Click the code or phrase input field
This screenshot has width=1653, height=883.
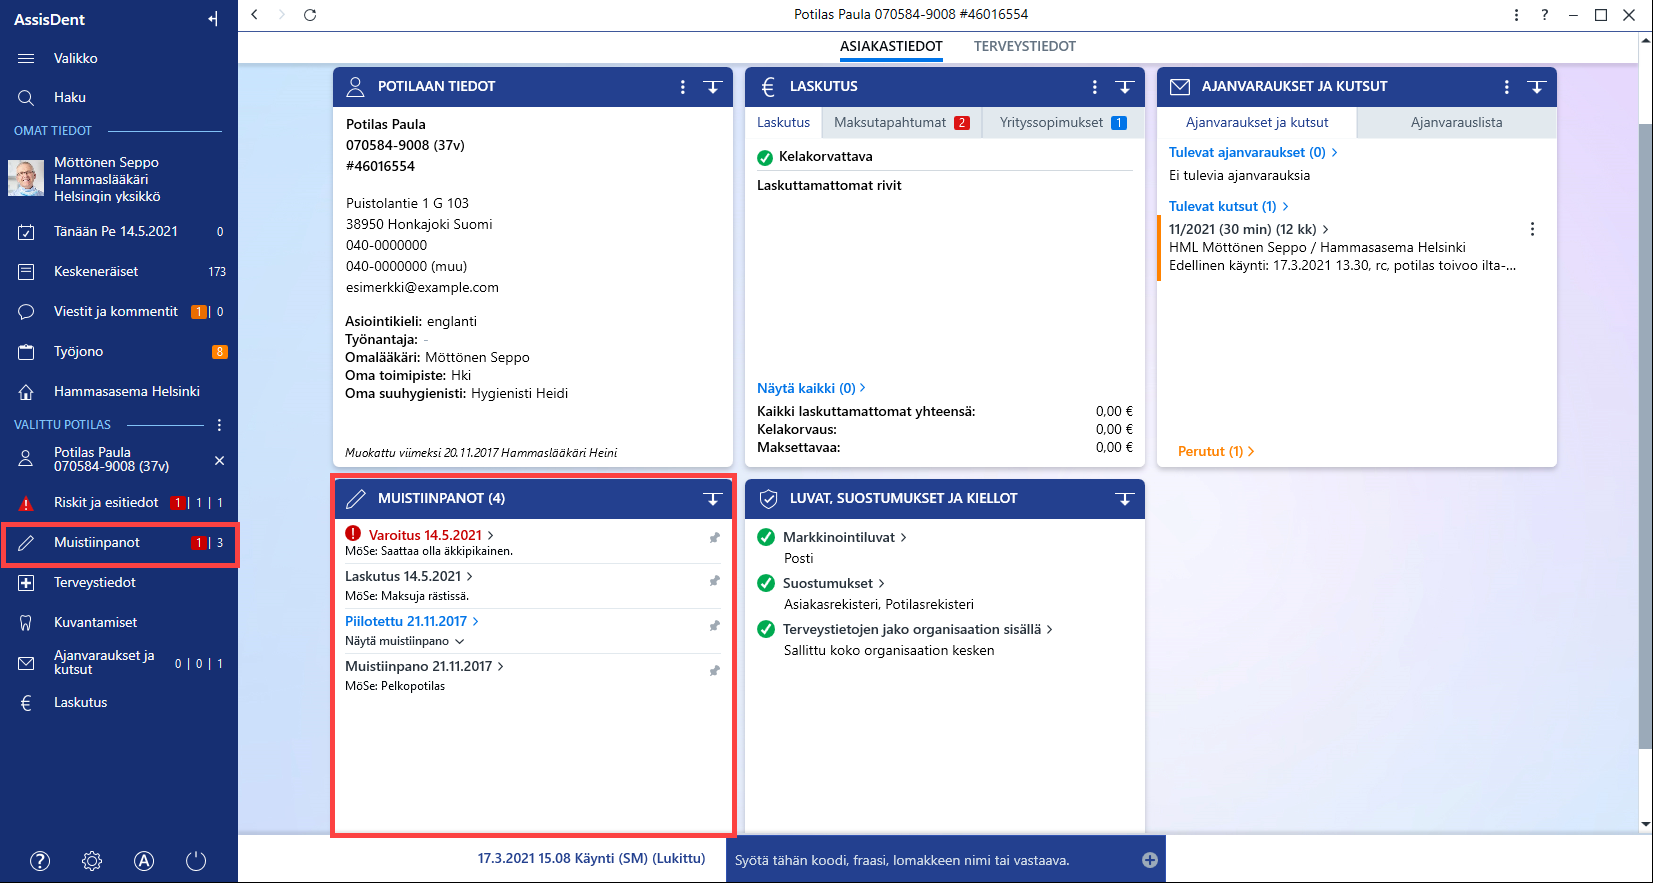point(932,860)
